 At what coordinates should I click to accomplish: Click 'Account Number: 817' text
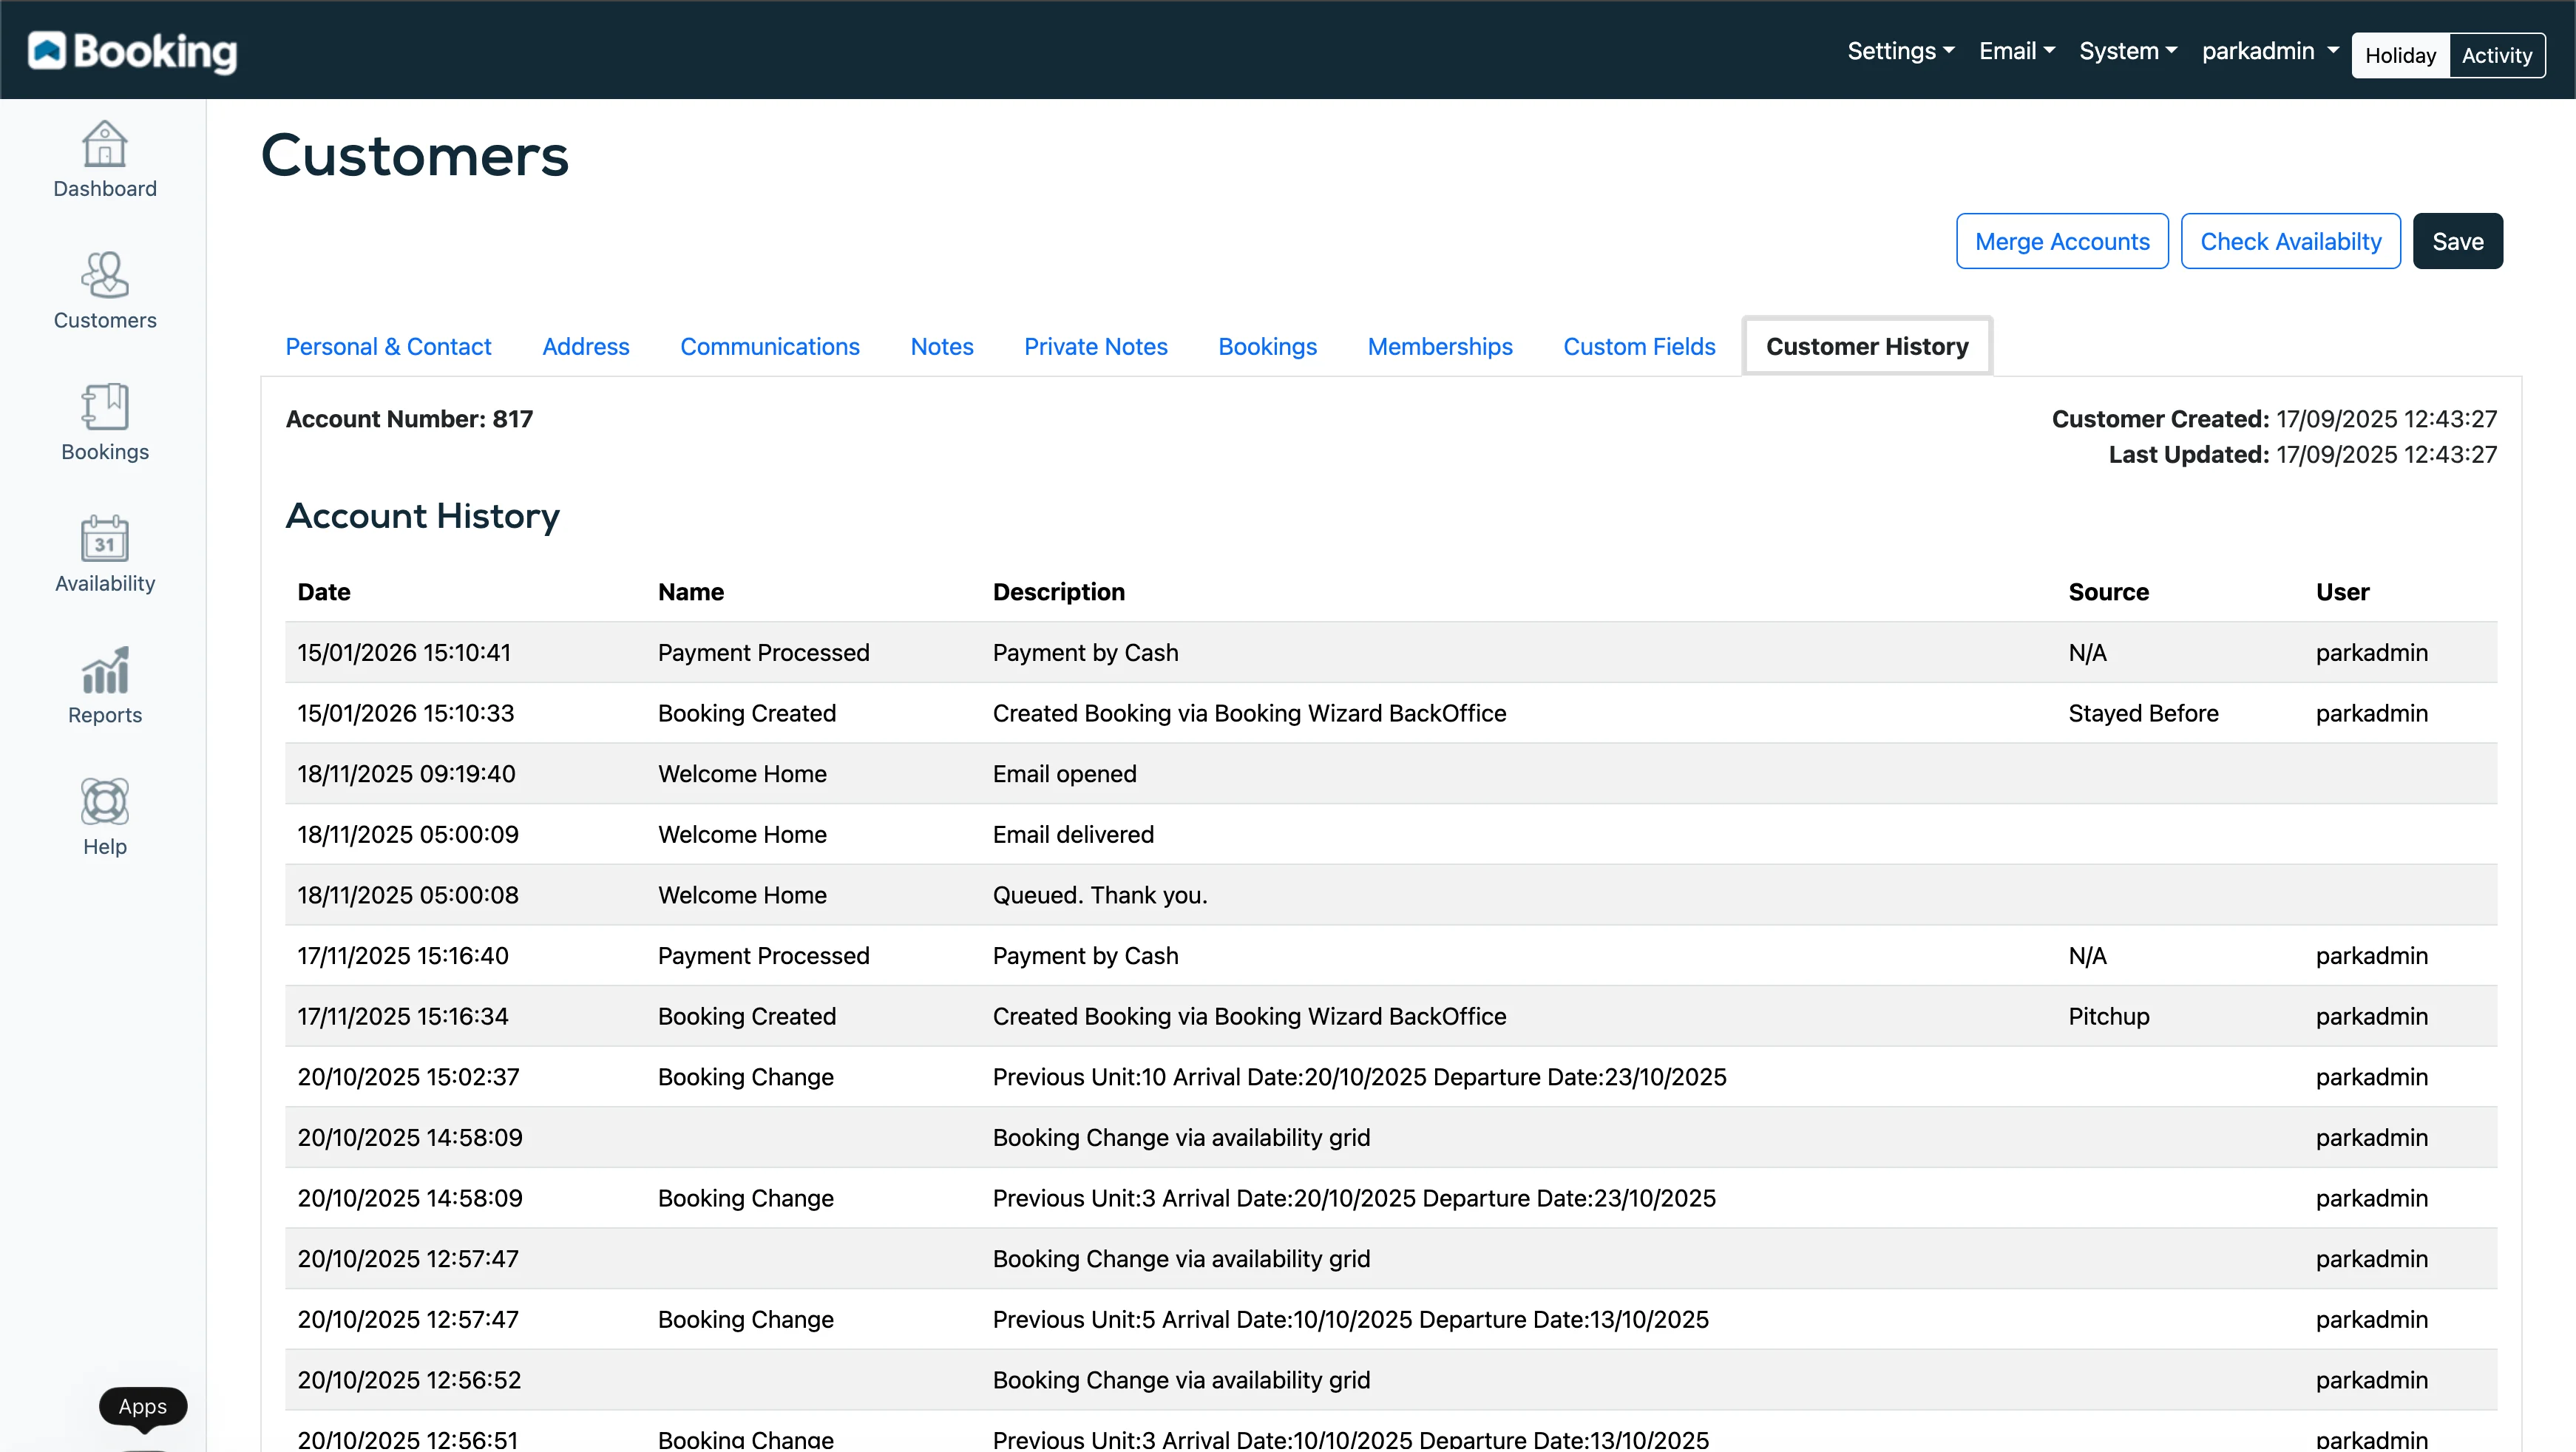[409, 419]
